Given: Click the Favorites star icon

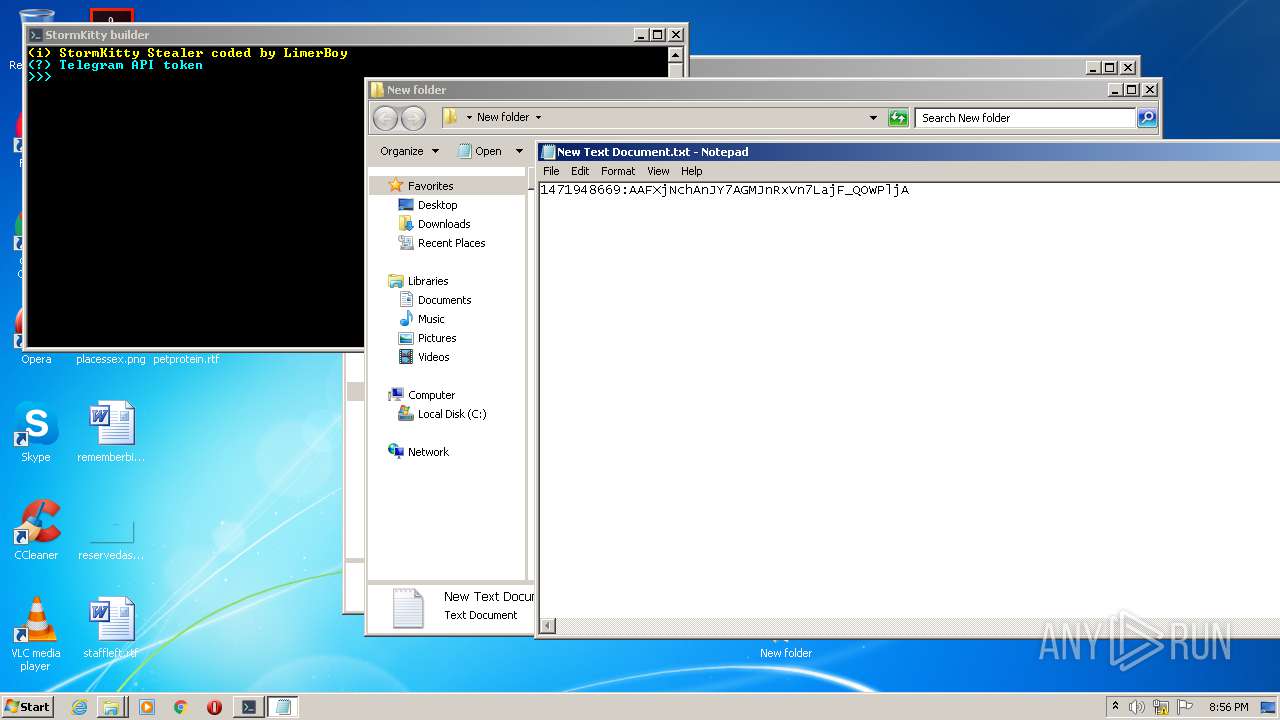Looking at the screenshot, I should (x=396, y=185).
